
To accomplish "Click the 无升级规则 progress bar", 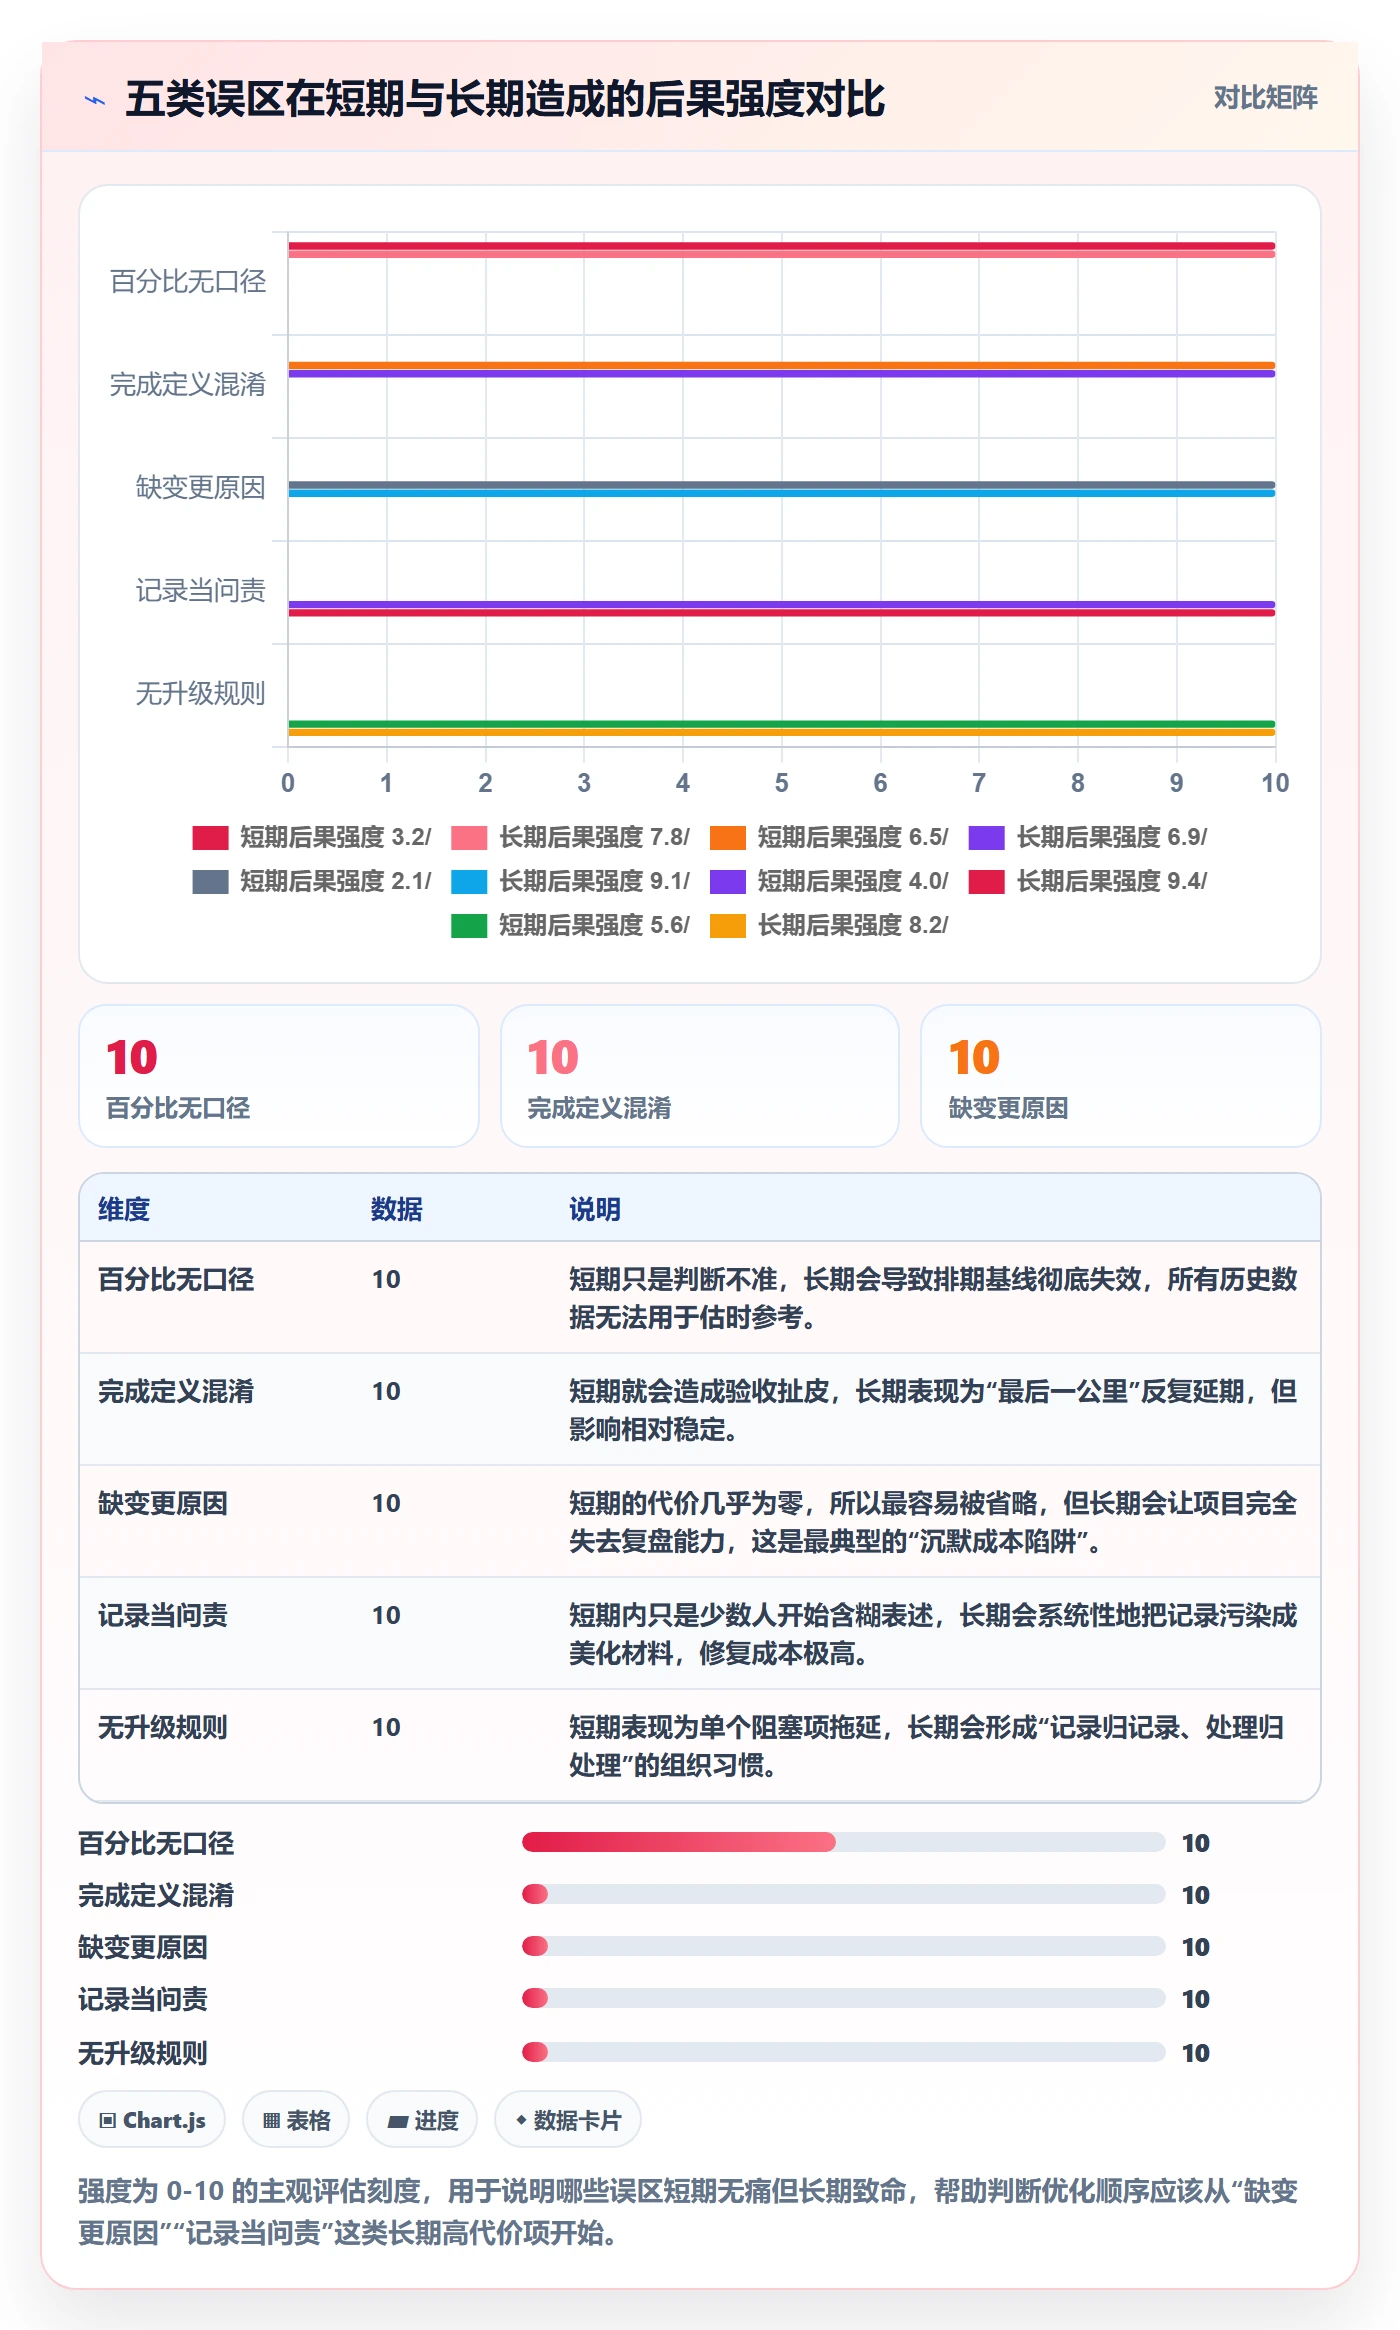I will pos(844,2052).
